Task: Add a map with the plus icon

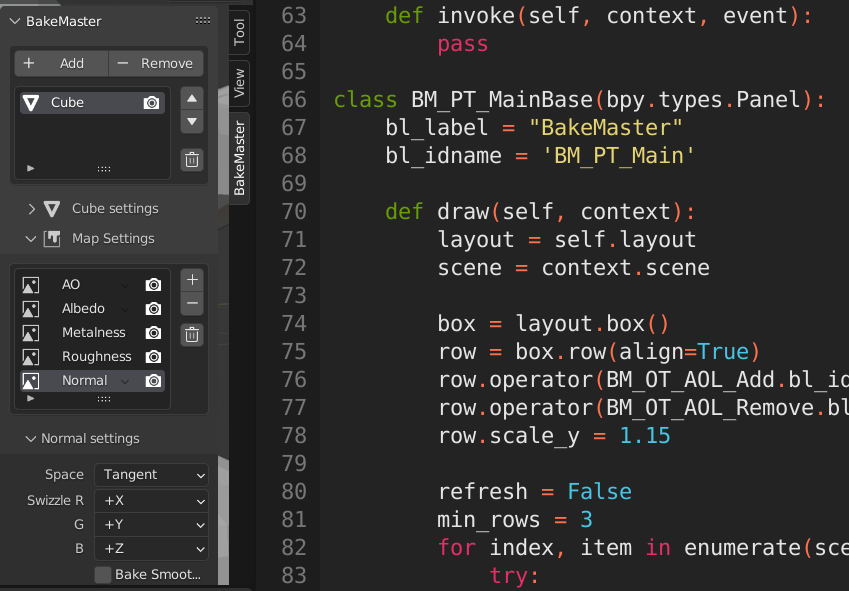Action: pos(192,280)
